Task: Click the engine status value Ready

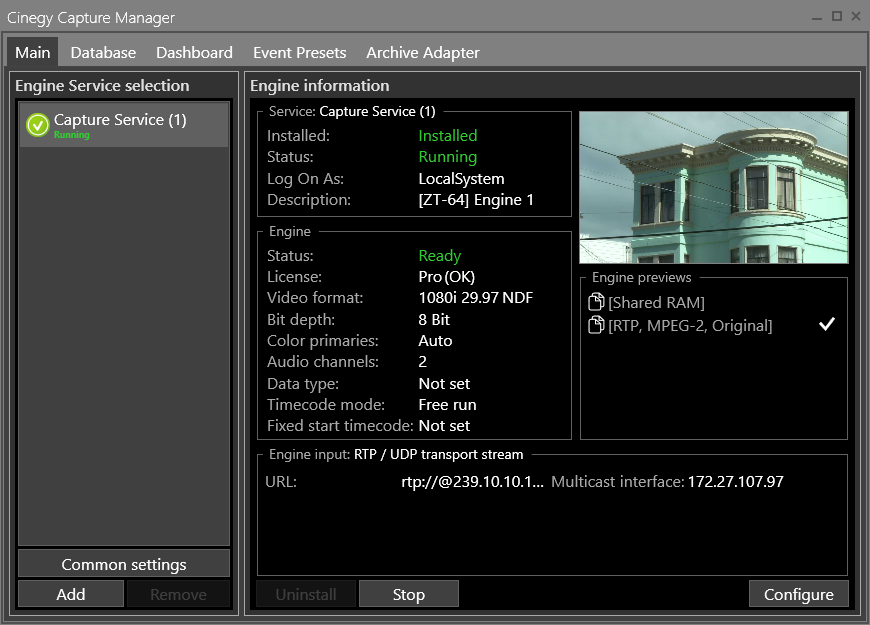Action: click(439, 256)
